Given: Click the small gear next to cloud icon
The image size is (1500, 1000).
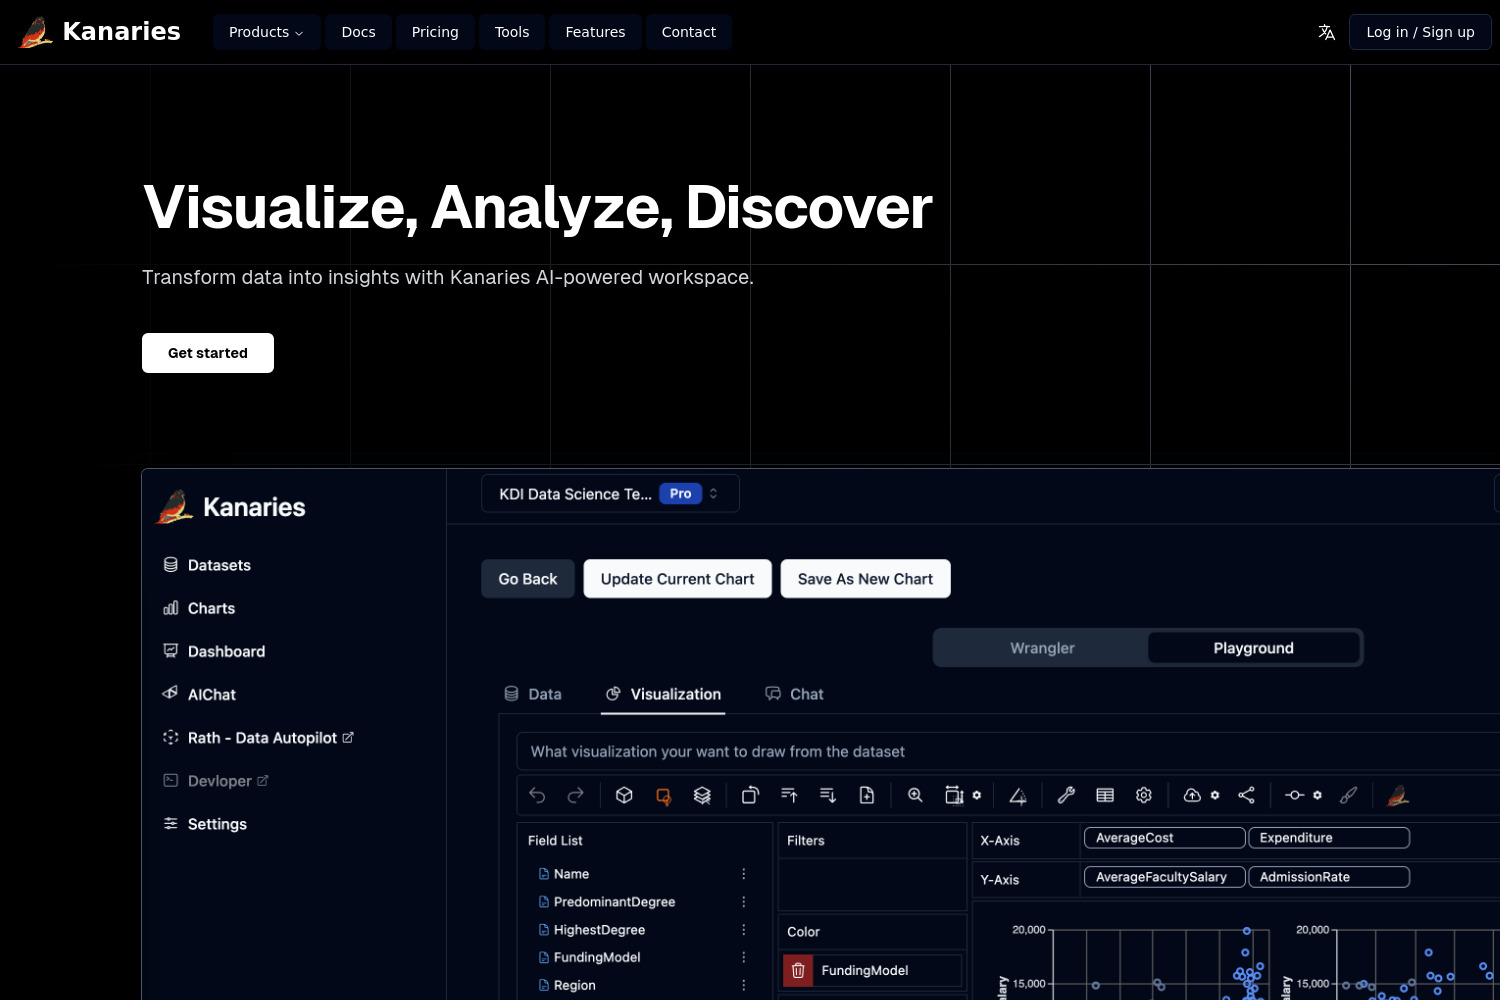Looking at the screenshot, I should [x=1215, y=795].
